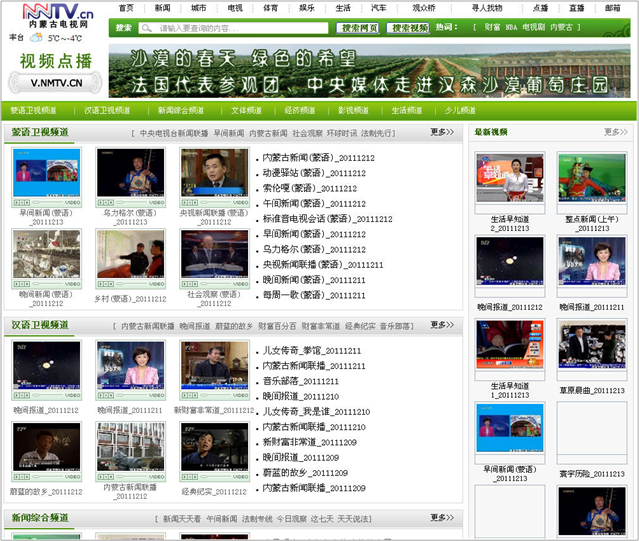
Task: Open the 视频点播 V.NMTV.CN logo
Action: tap(55, 69)
